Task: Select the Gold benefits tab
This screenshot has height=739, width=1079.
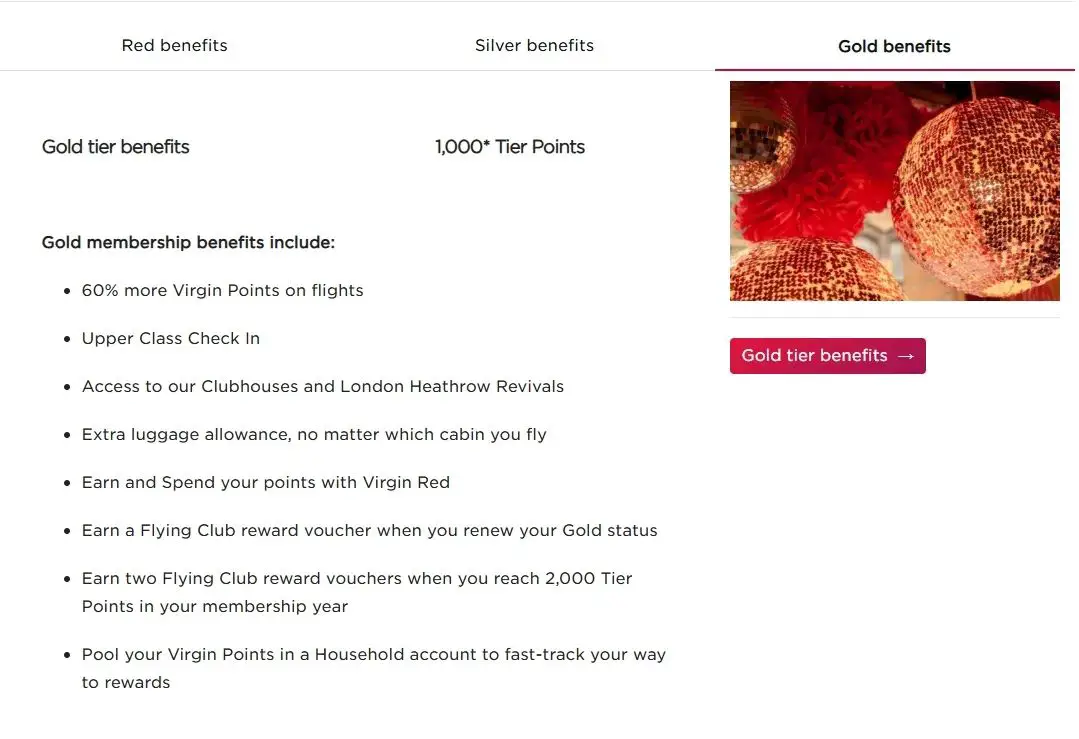Action: click(894, 47)
